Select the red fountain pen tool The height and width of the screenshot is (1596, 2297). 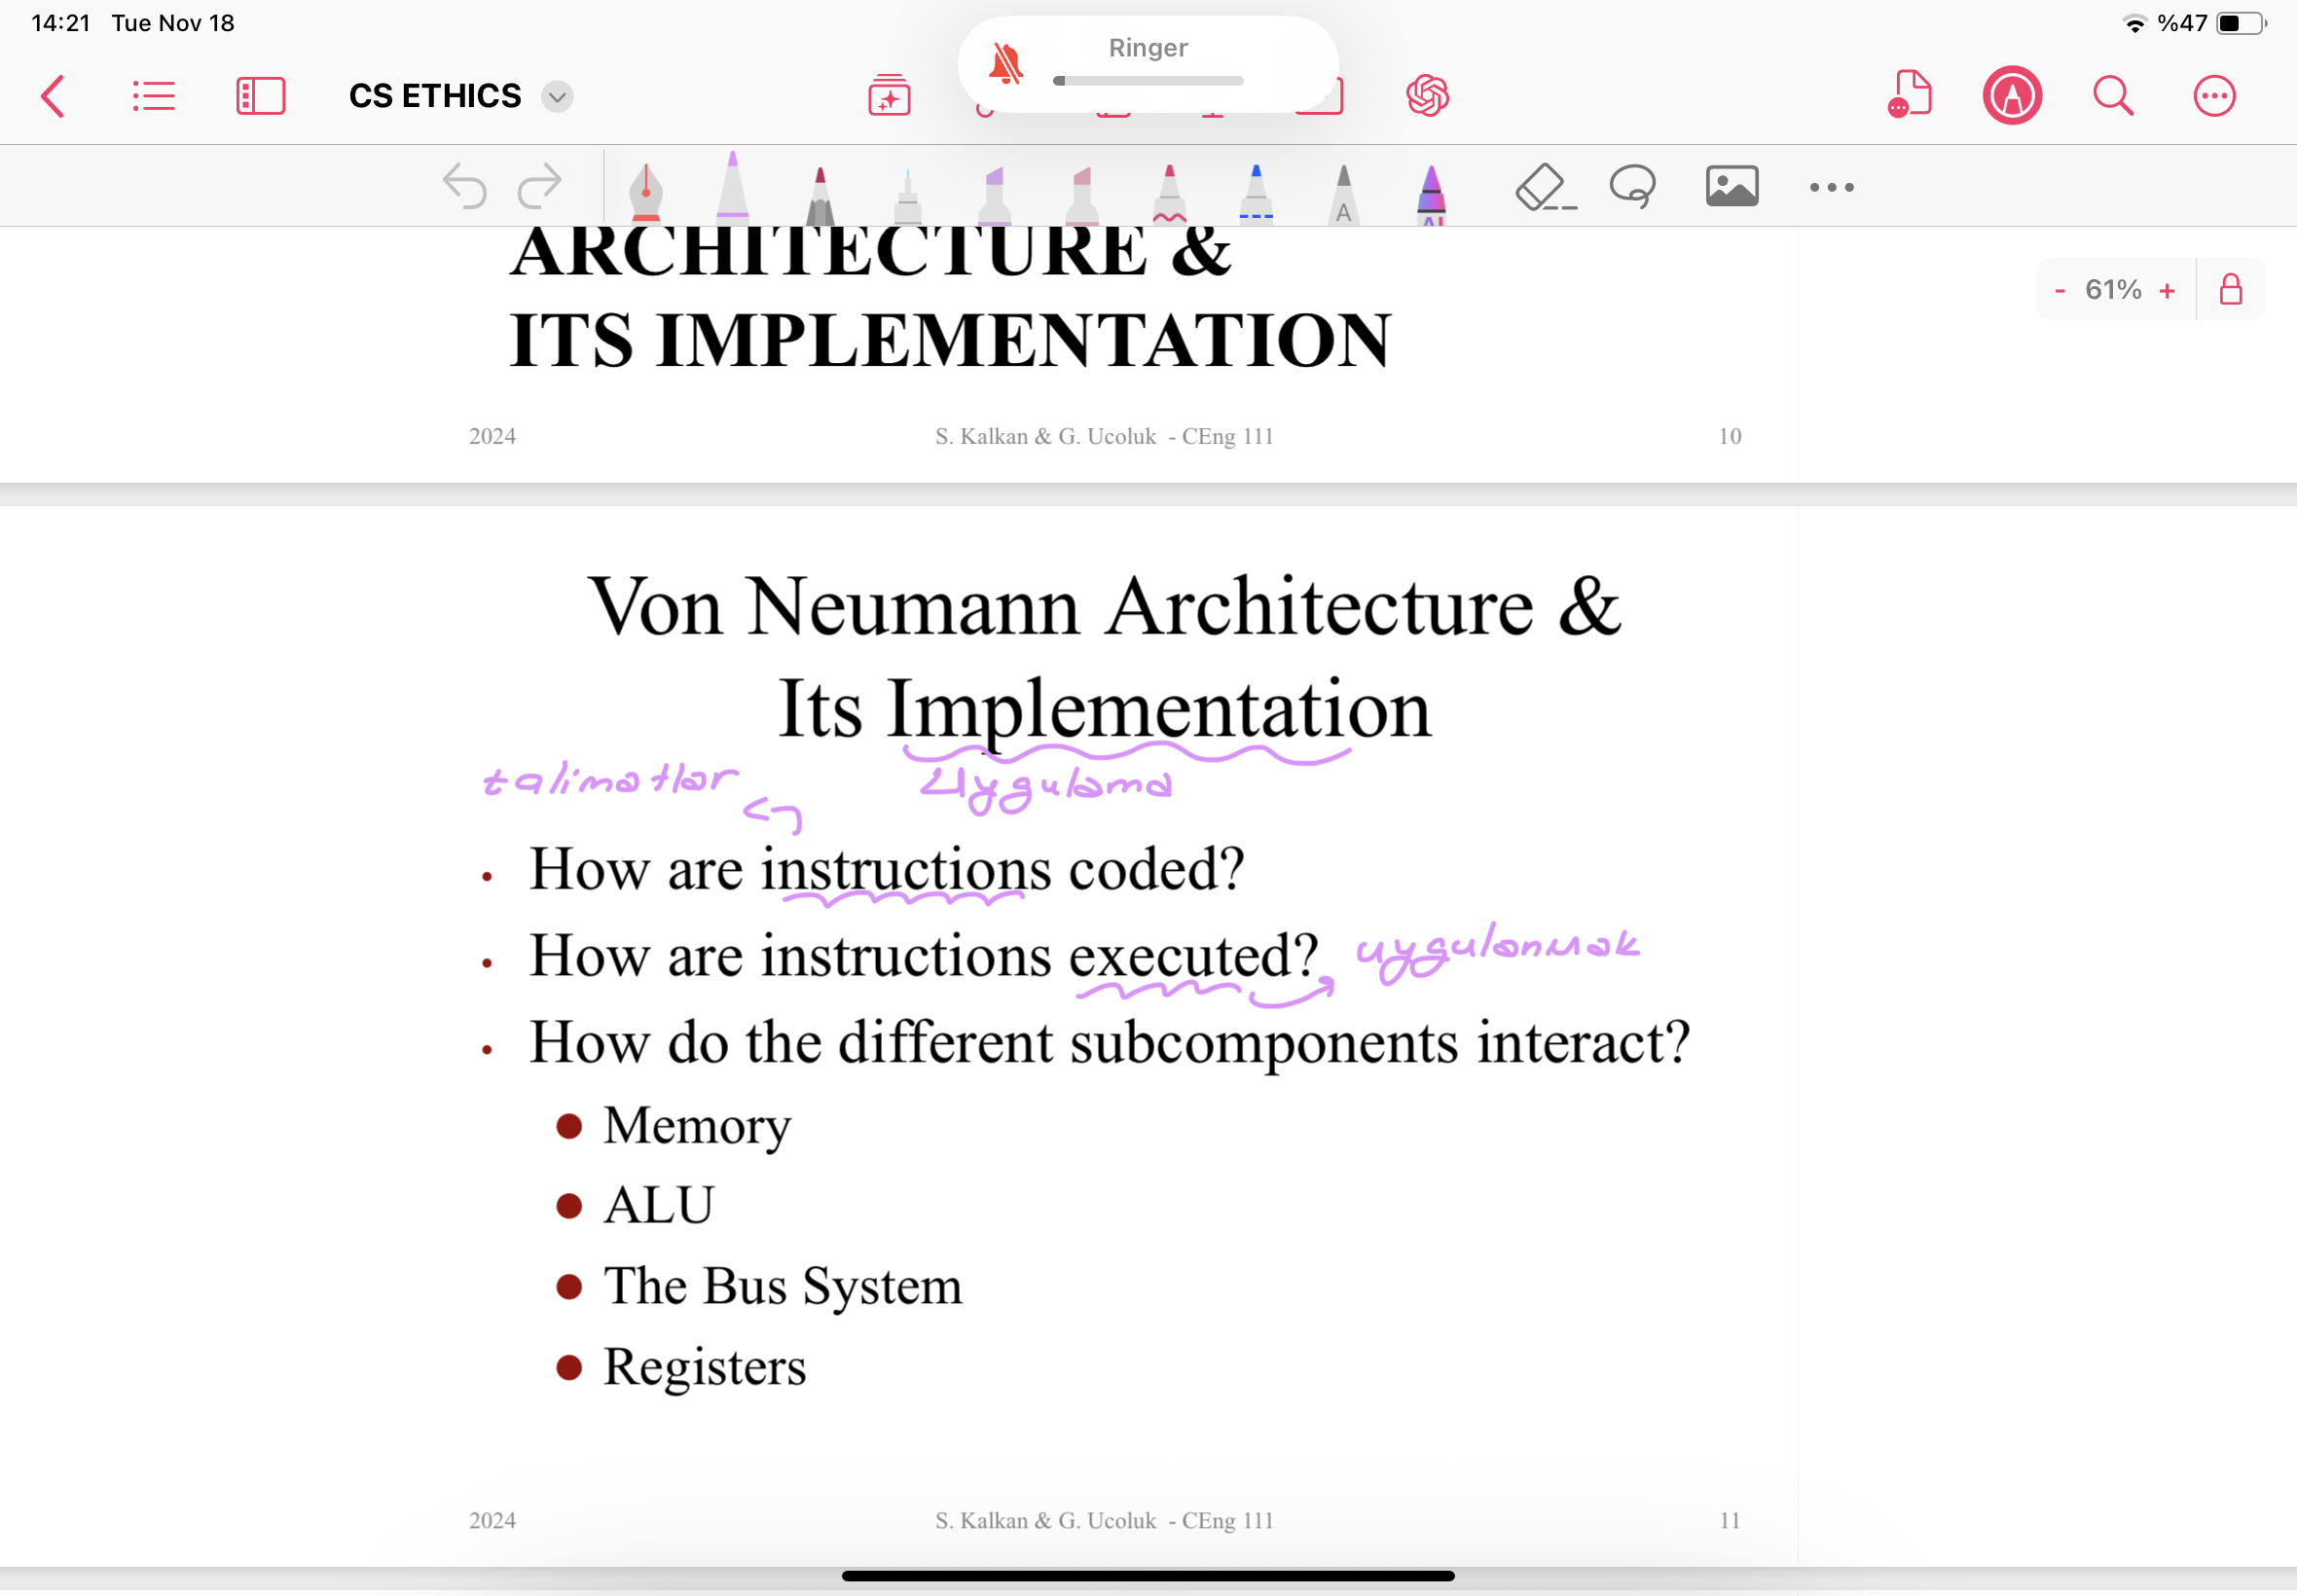(646, 190)
